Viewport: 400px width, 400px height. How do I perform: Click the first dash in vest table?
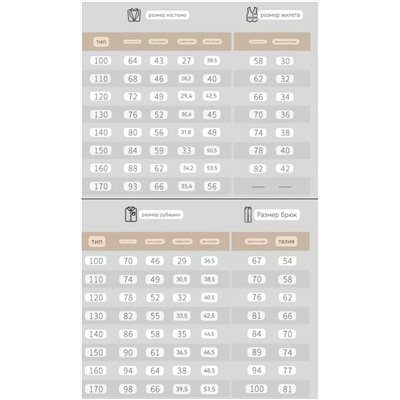pyautogui.click(x=258, y=187)
